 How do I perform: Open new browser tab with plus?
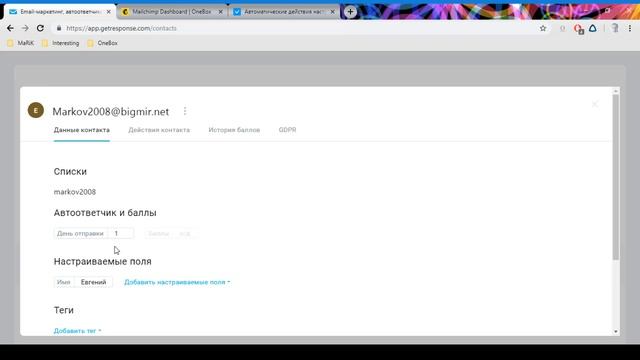(350, 12)
